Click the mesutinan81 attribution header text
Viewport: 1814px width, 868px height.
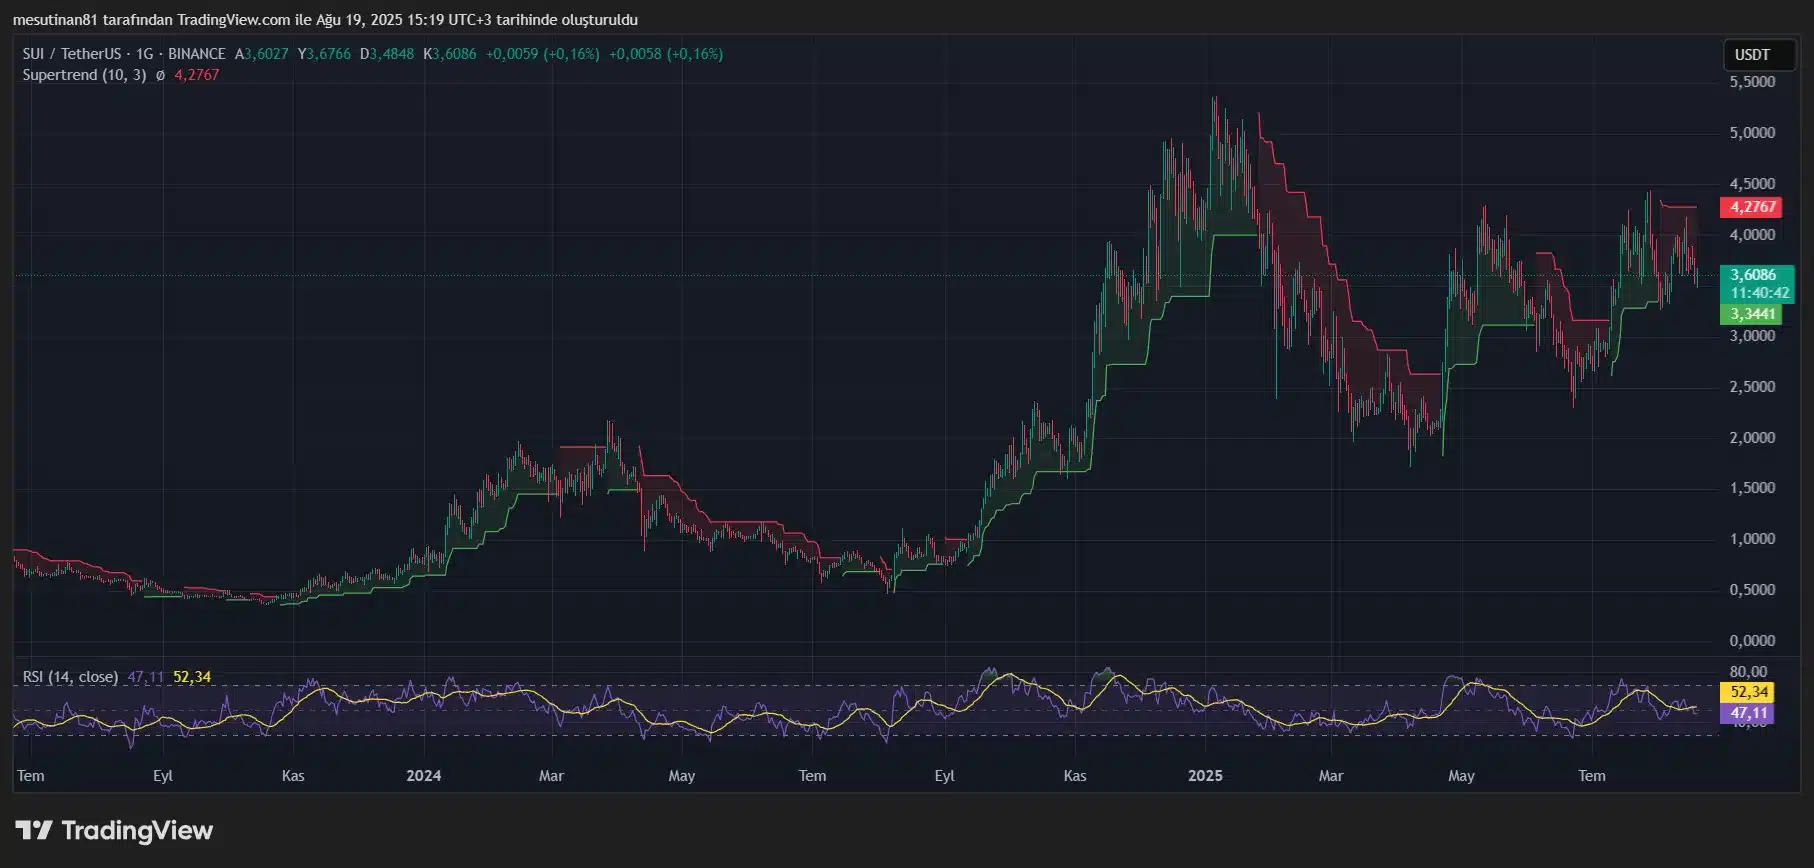tap(325, 20)
